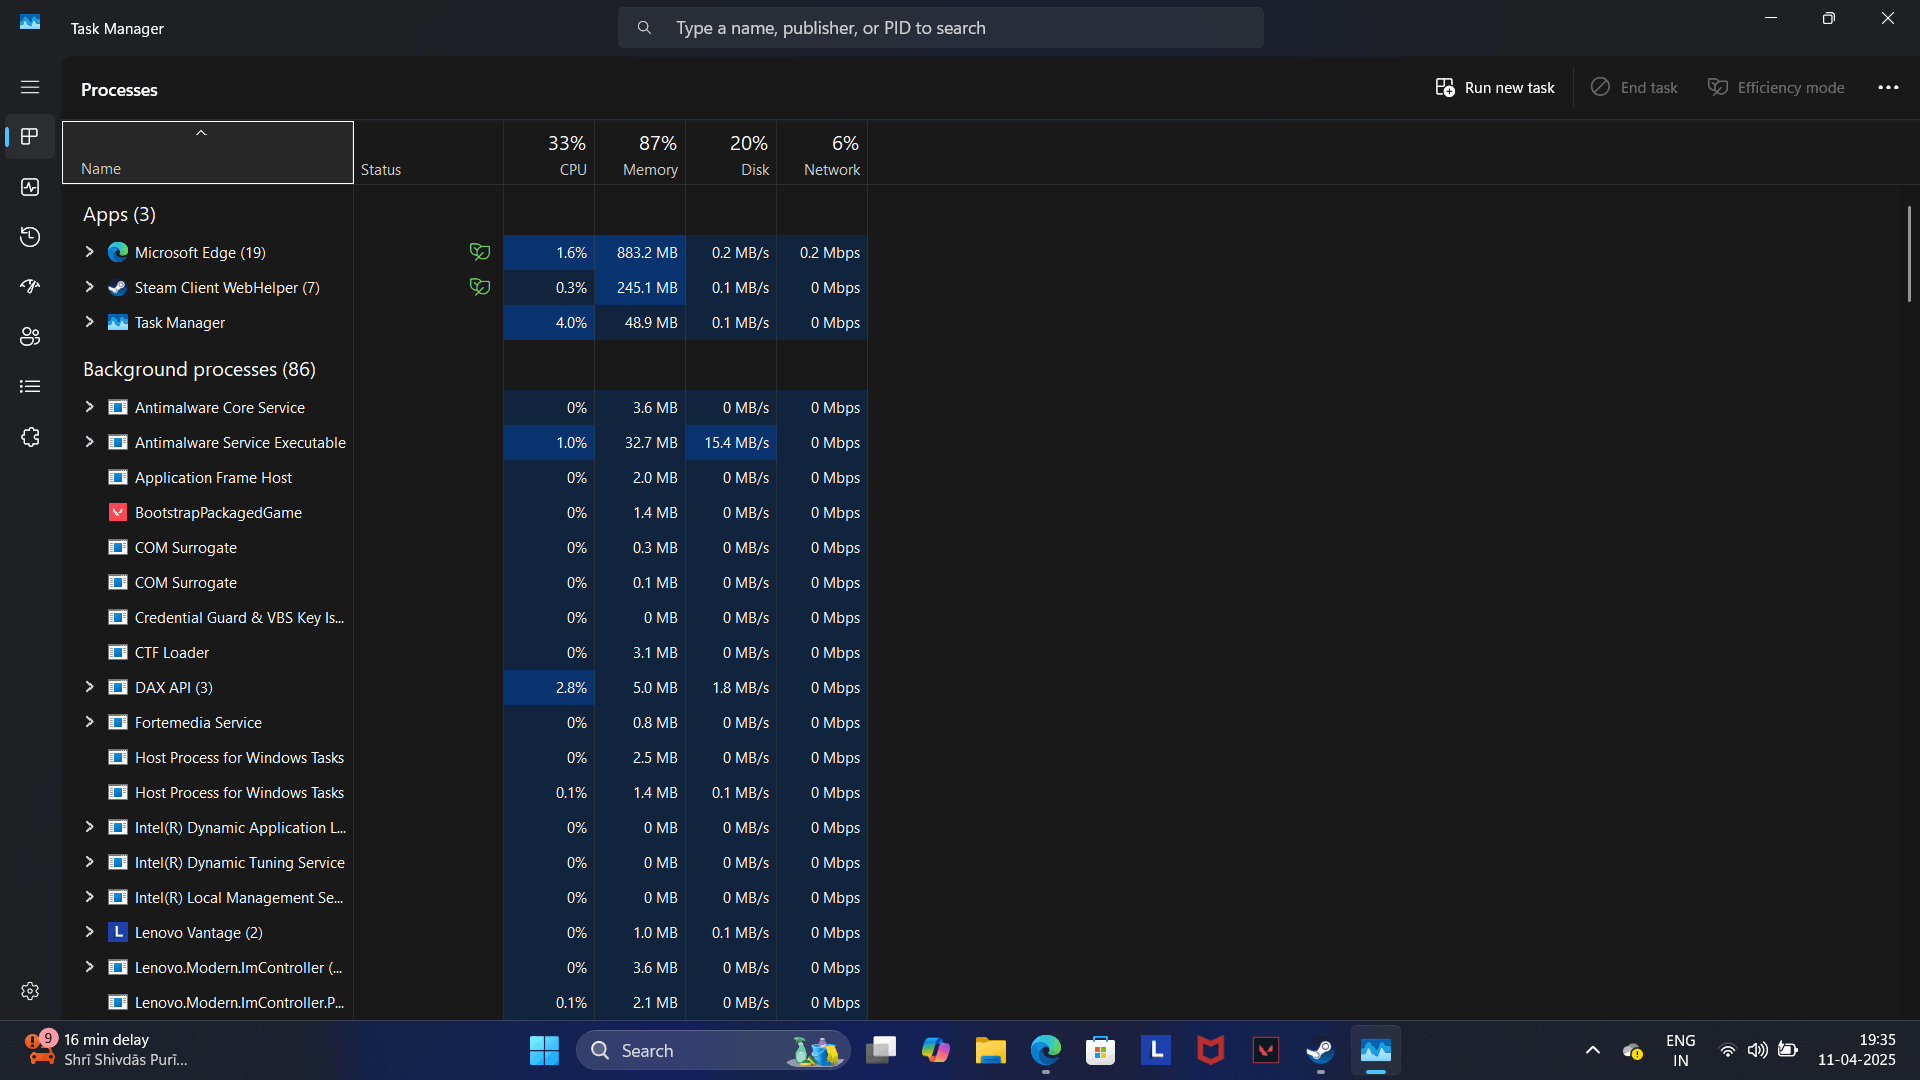Open the Performance page in the sidebar

pos(30,187)
